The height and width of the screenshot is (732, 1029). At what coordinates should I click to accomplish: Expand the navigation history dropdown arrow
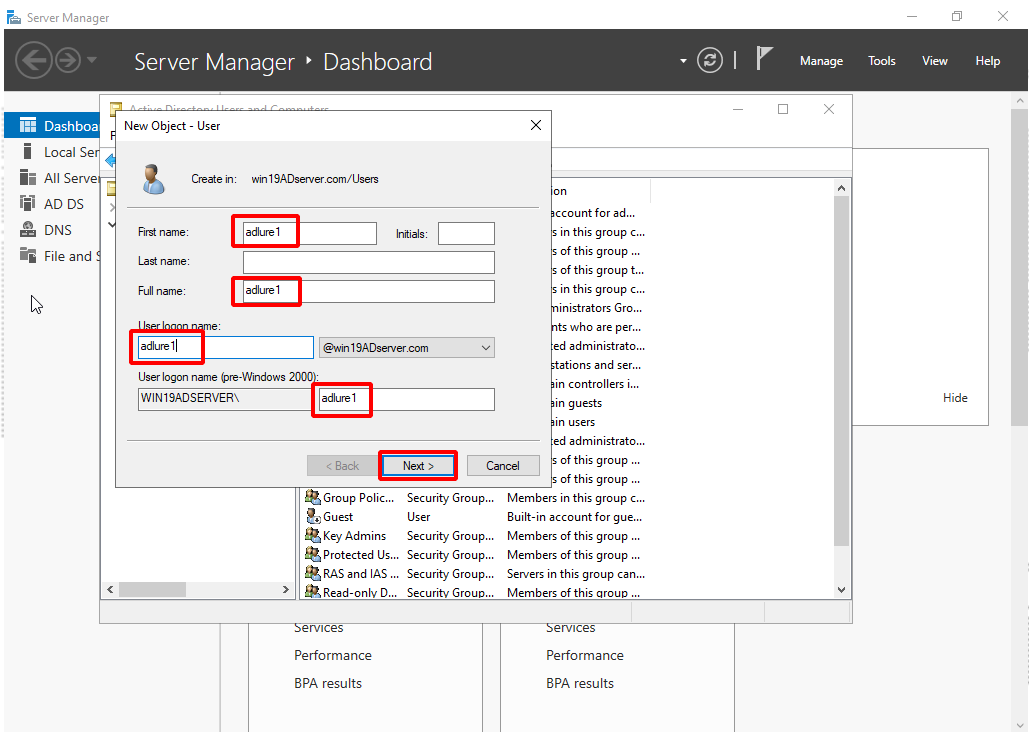tap(92, 61)
